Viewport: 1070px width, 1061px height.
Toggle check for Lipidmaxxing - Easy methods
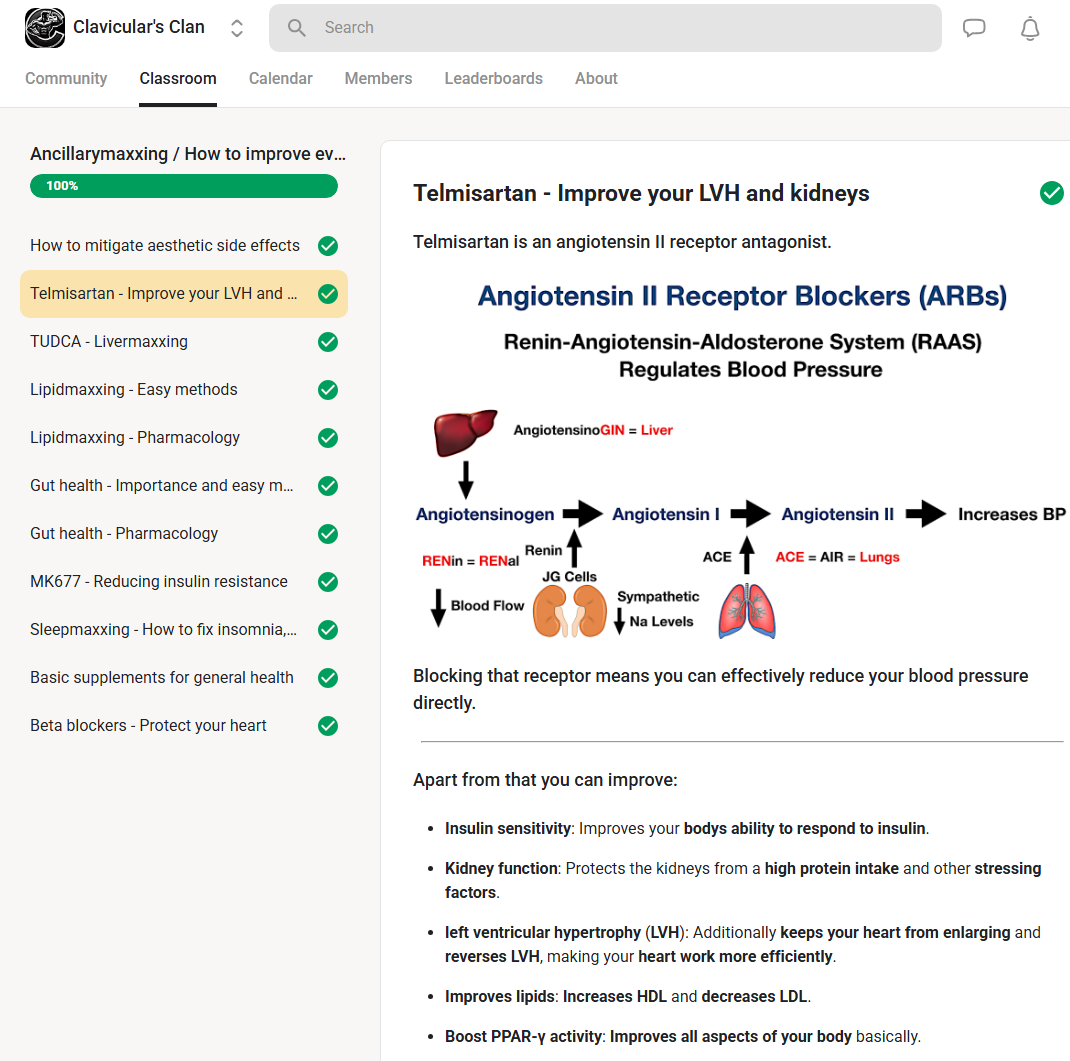tap(328, 390)
